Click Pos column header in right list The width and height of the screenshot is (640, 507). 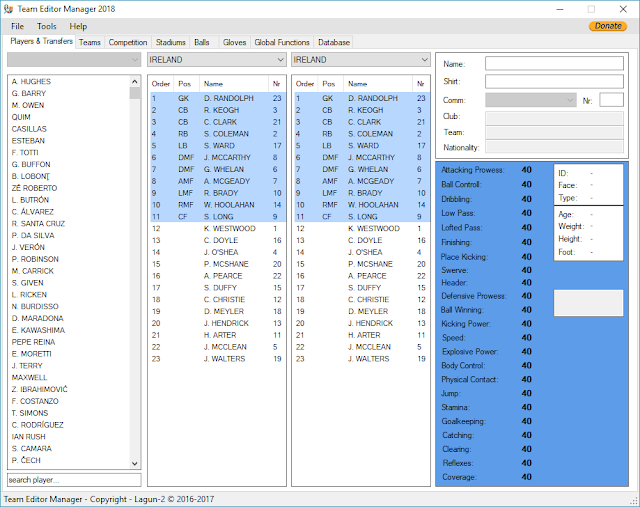point(330,84)
